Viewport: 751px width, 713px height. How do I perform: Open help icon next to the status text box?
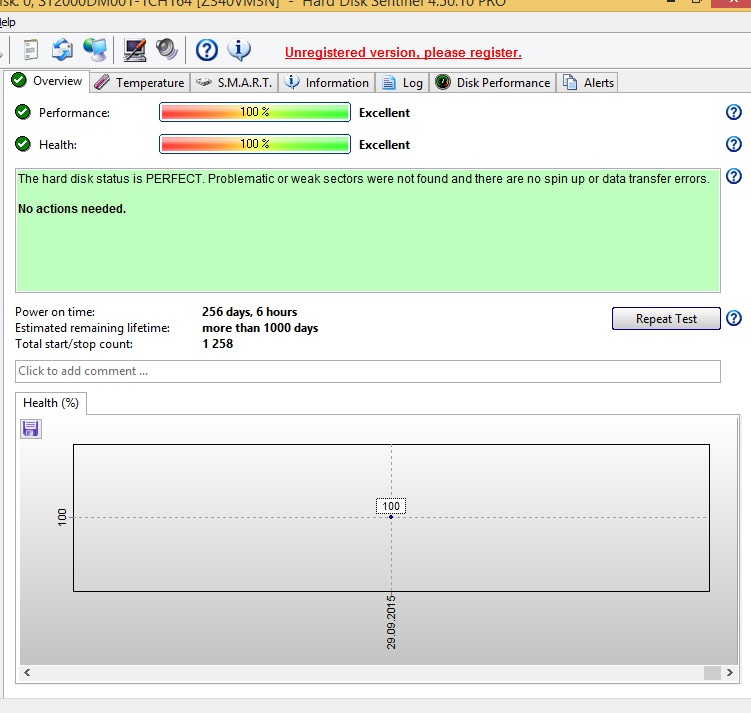733,177
